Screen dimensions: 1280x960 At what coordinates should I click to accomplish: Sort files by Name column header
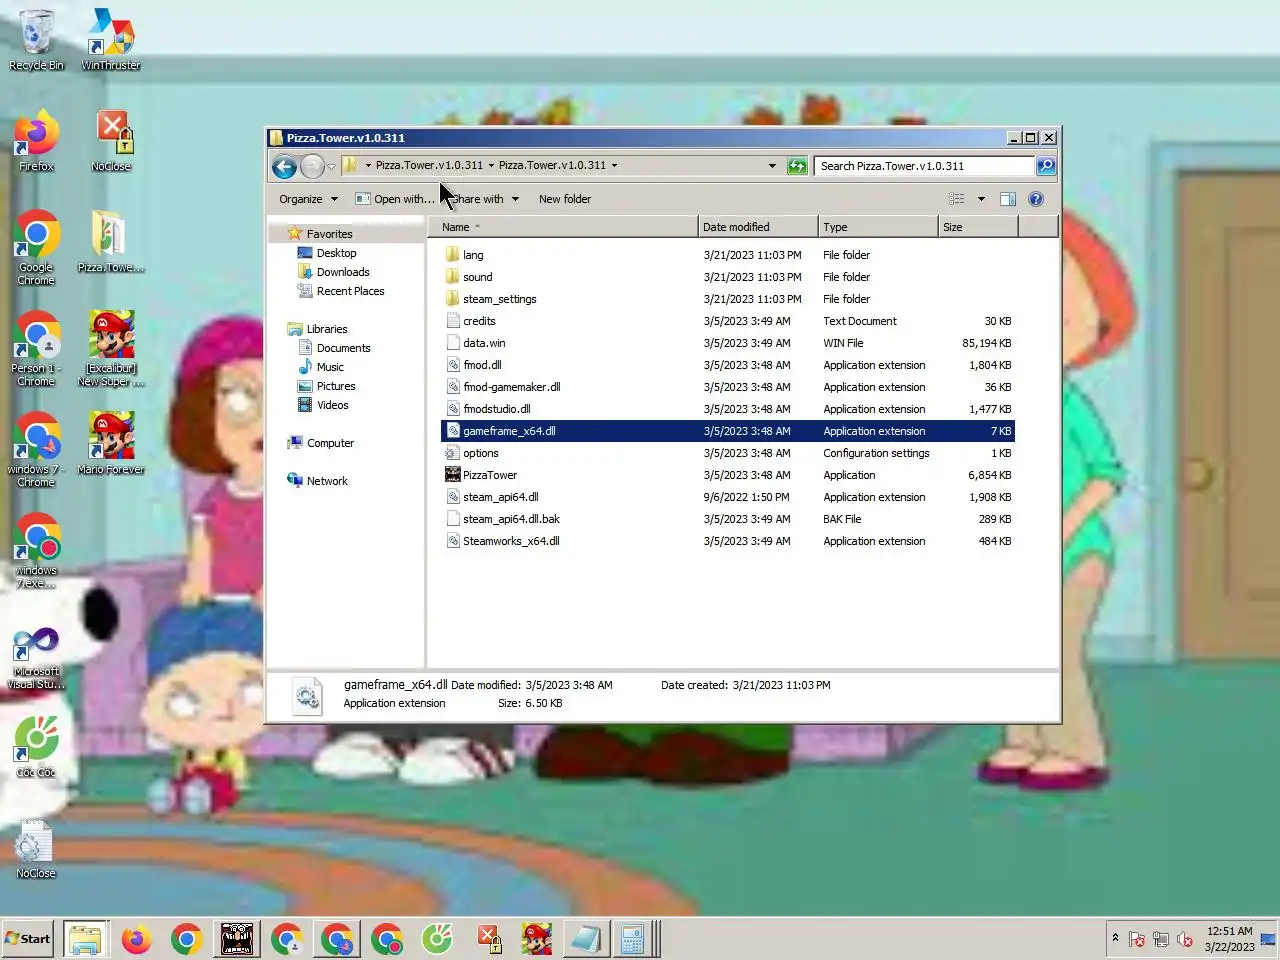[x=563, y=227]
